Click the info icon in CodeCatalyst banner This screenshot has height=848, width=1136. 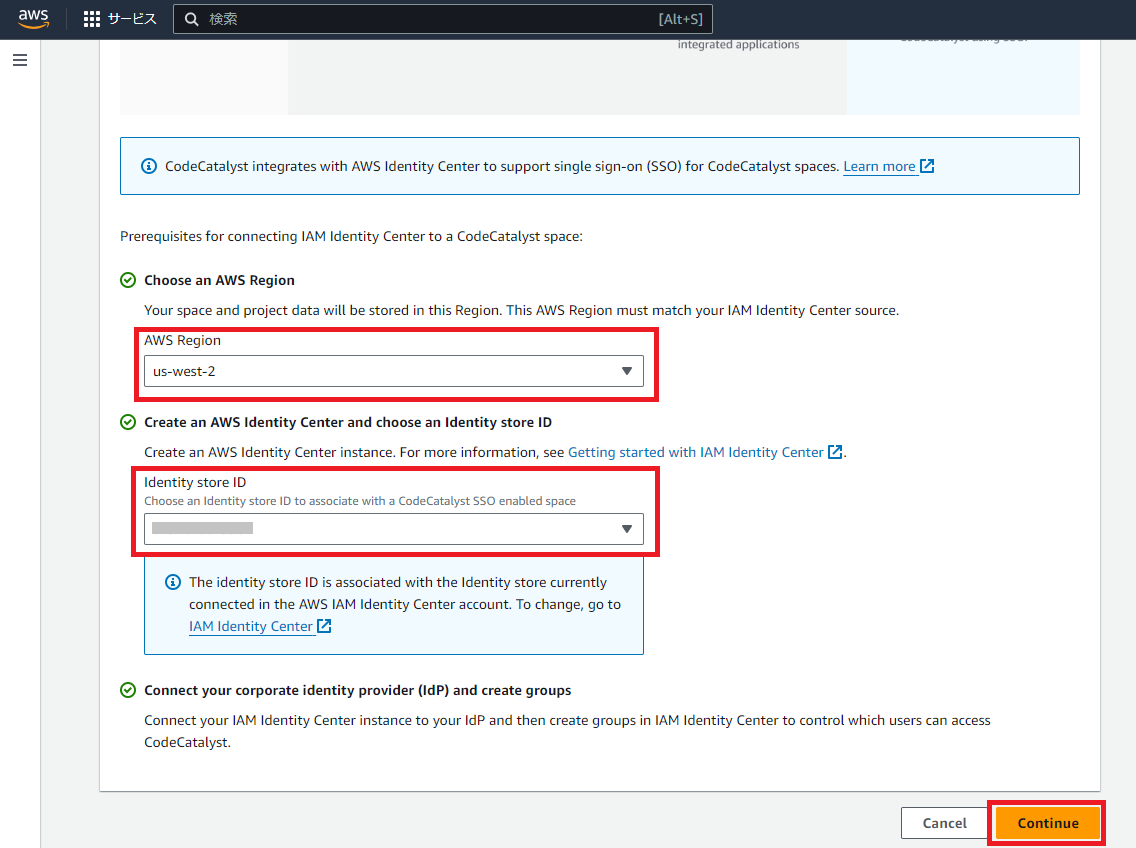pyautogui.click(x=149, y=166)
